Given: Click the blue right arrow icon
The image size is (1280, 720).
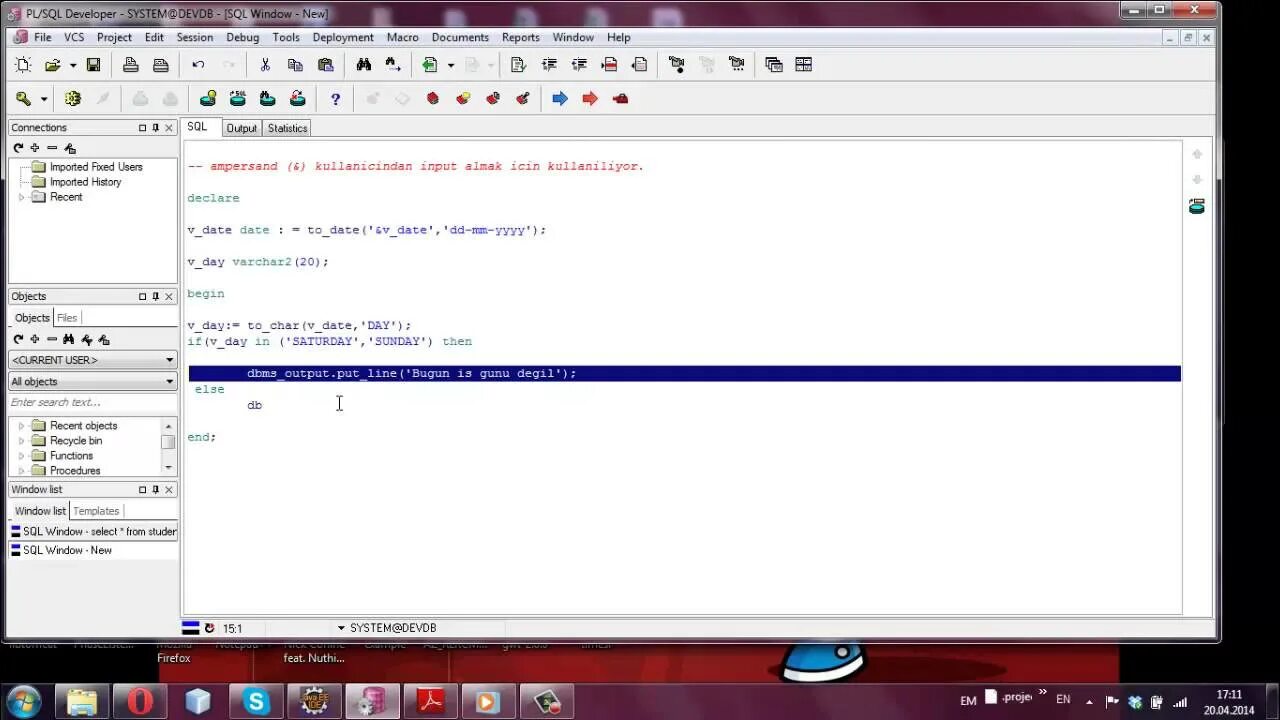Looking at the screenshot, I should tap(560, 99).
